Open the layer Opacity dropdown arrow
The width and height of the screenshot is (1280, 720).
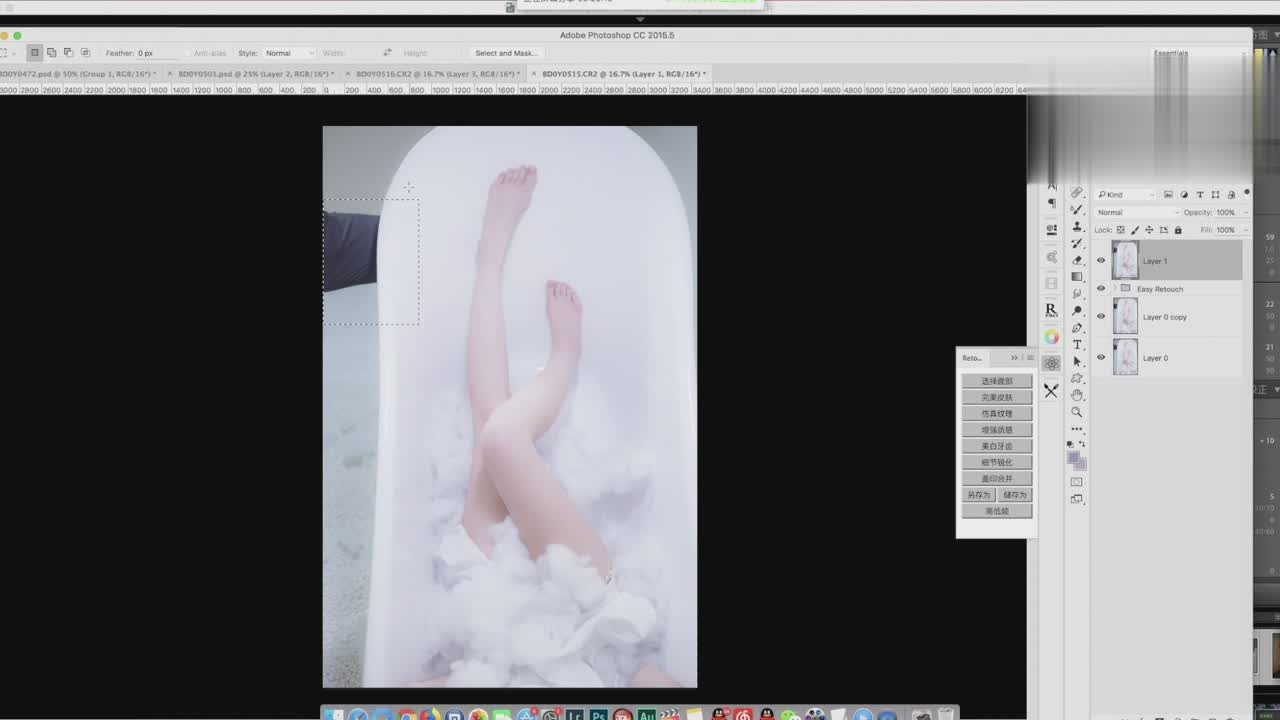tap(1245, 212)
